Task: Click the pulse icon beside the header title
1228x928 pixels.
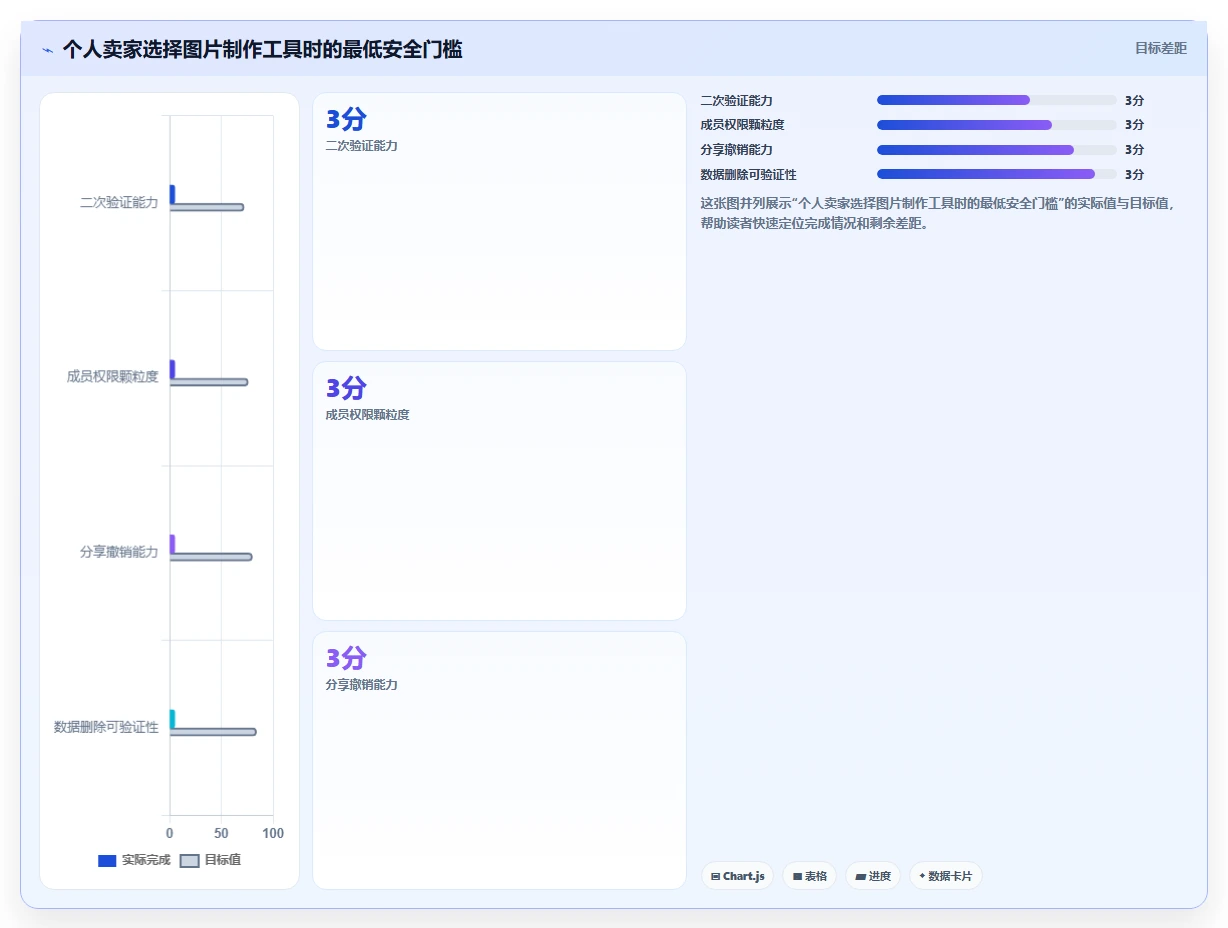Action: point(48,50)
